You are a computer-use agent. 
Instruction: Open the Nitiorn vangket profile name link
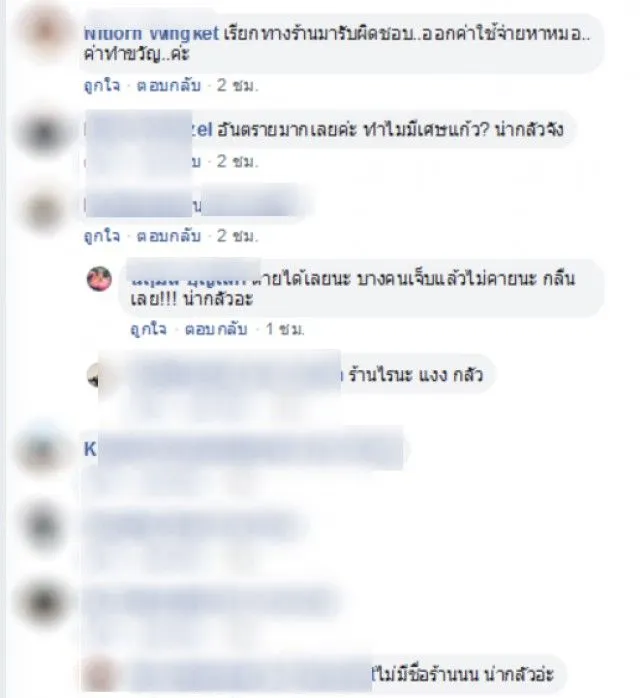coord(151,33)
